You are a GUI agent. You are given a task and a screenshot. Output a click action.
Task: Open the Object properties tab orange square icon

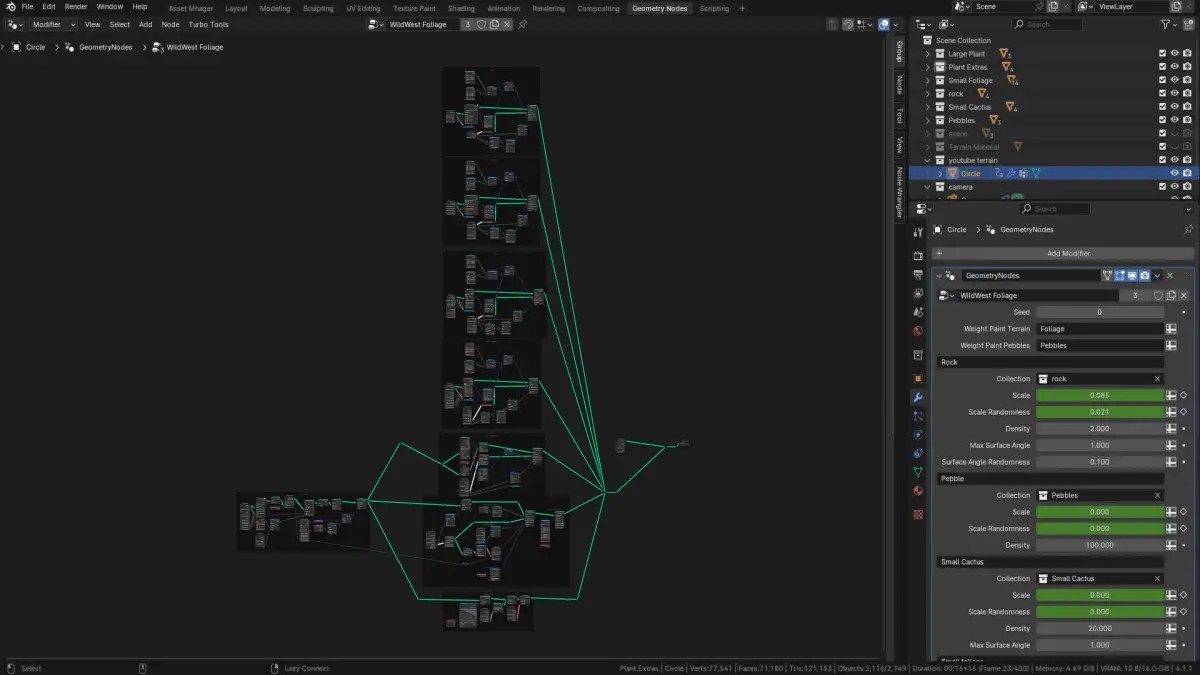pyautogui.click(x=918, y=379)
